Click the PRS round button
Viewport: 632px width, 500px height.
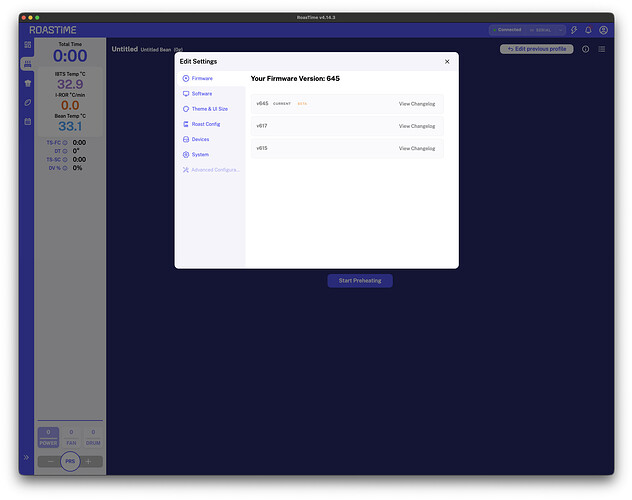70,461
